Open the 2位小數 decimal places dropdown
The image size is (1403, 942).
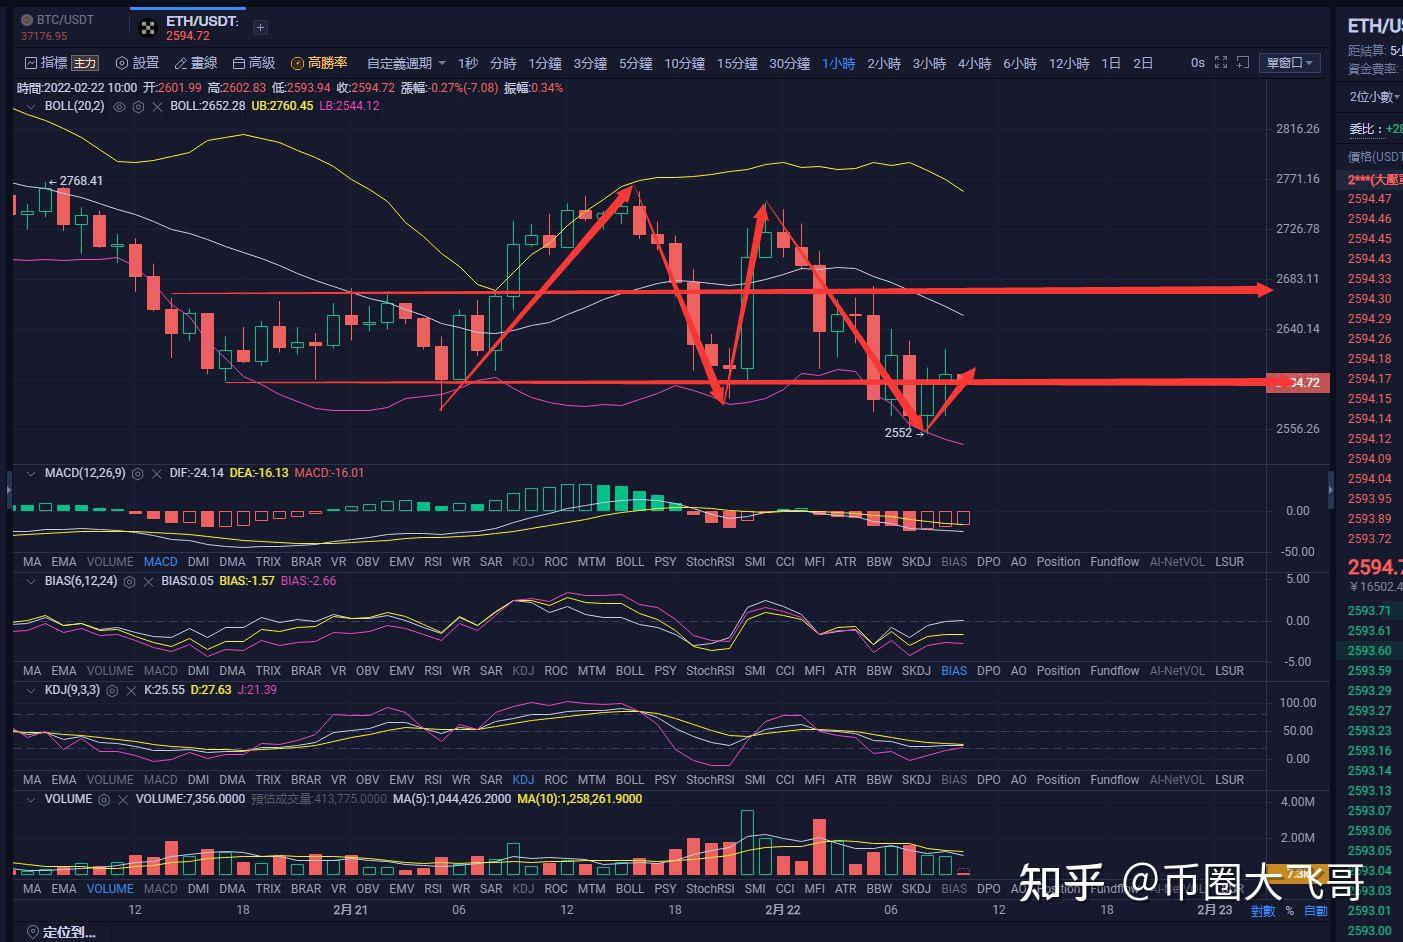(1375, 97)
